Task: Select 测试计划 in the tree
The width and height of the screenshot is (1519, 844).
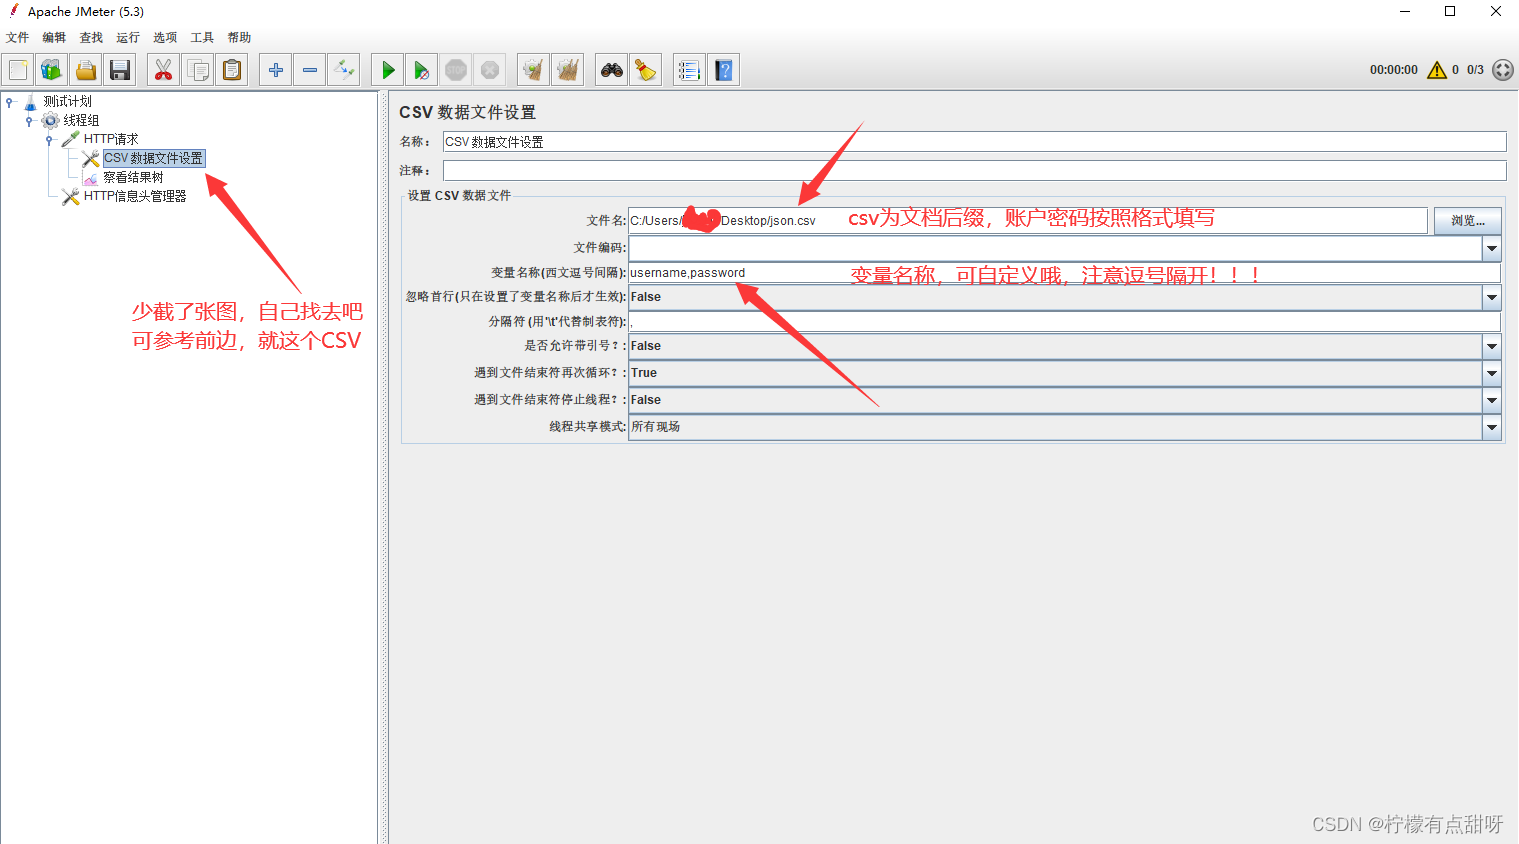Action: point(67,101)
